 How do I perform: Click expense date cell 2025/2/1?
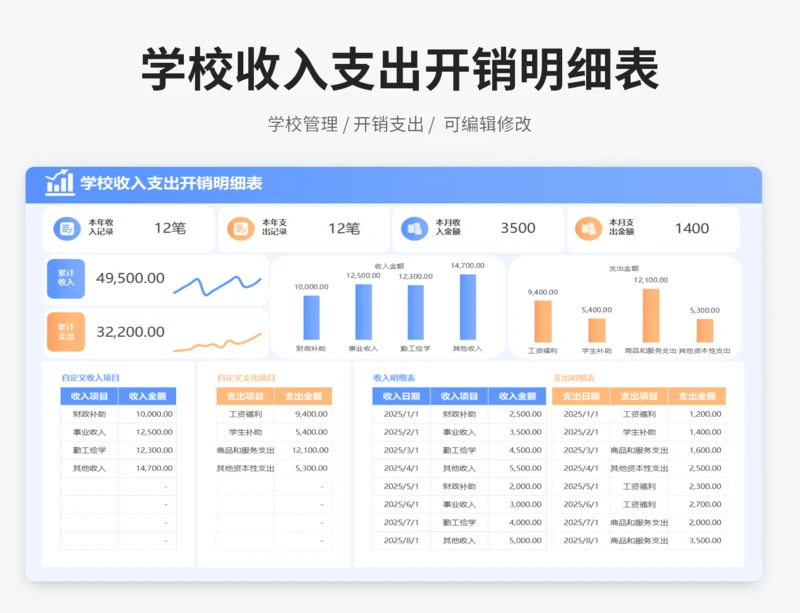pyautogui.click(x=581, y=432)
